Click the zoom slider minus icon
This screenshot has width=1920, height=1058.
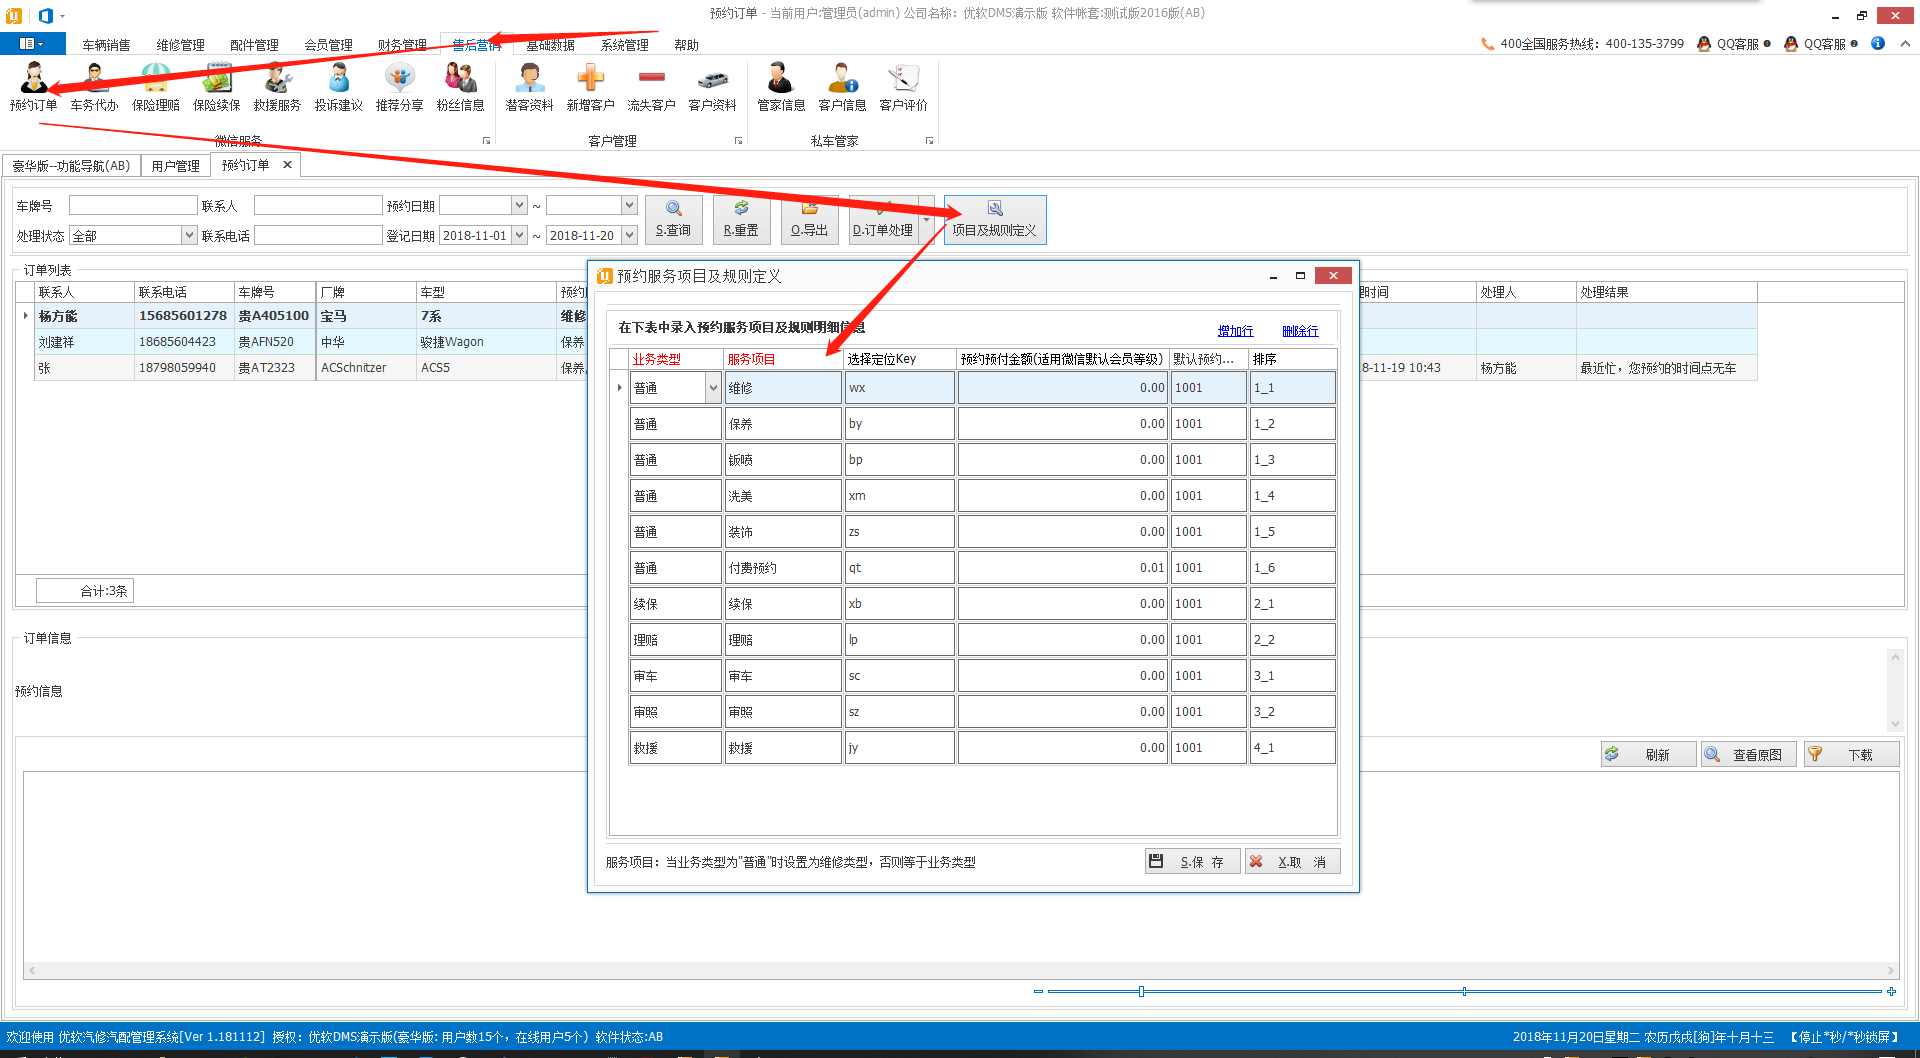pos(1038,992)
